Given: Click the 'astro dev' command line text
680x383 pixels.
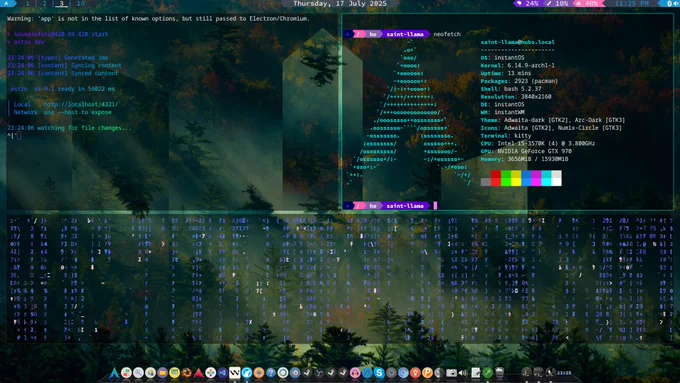Looking at the screenshot, I should (29, 42).
